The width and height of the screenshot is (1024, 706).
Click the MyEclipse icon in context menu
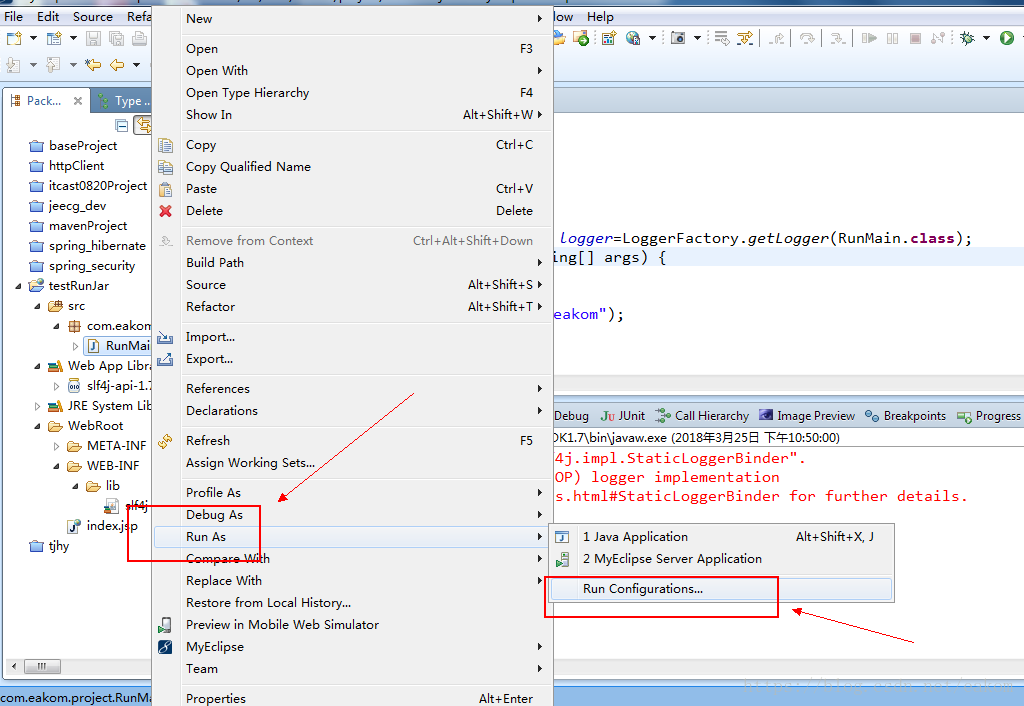pos(165,647)
